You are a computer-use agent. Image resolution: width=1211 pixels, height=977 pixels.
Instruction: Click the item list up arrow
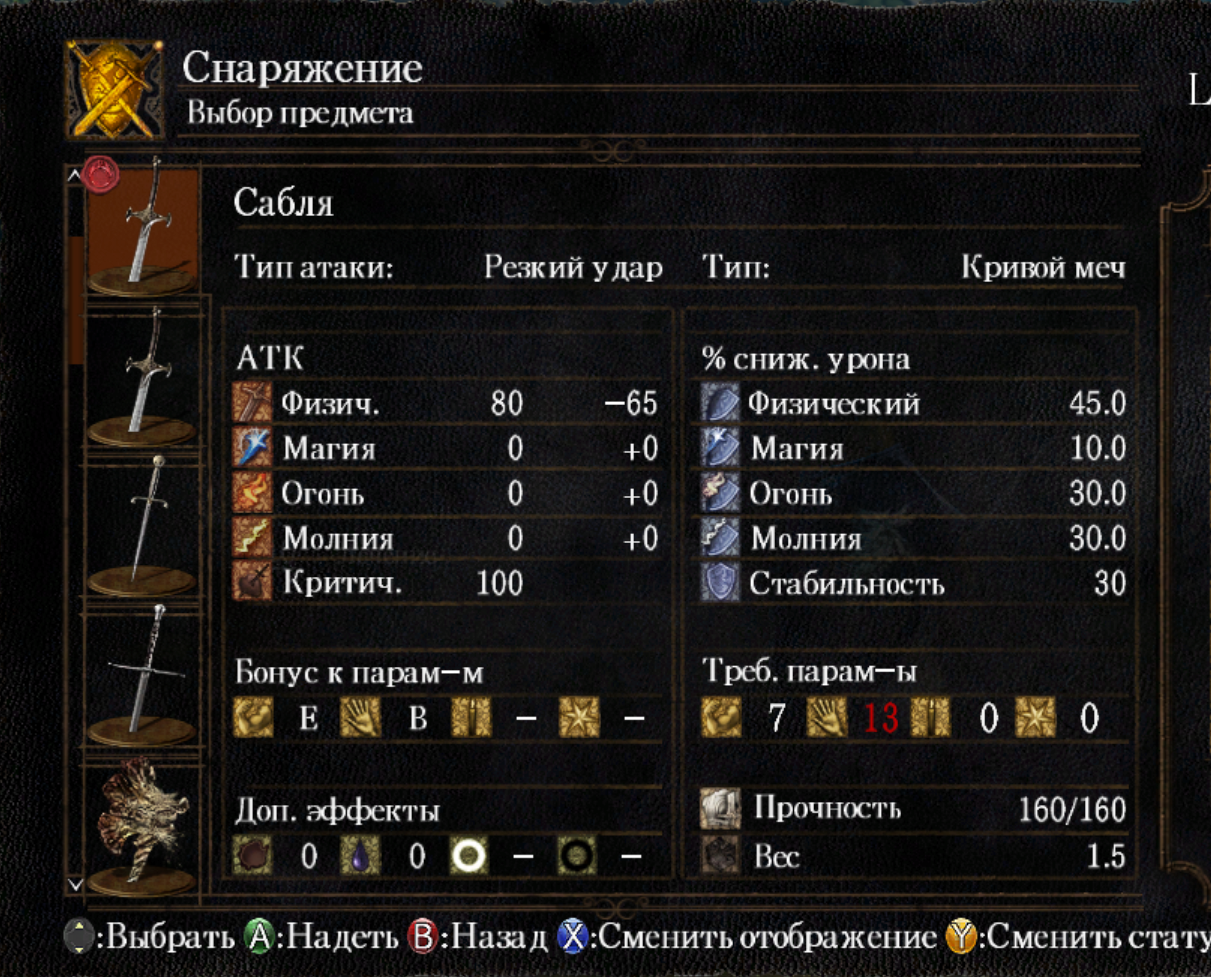[74, 174]
